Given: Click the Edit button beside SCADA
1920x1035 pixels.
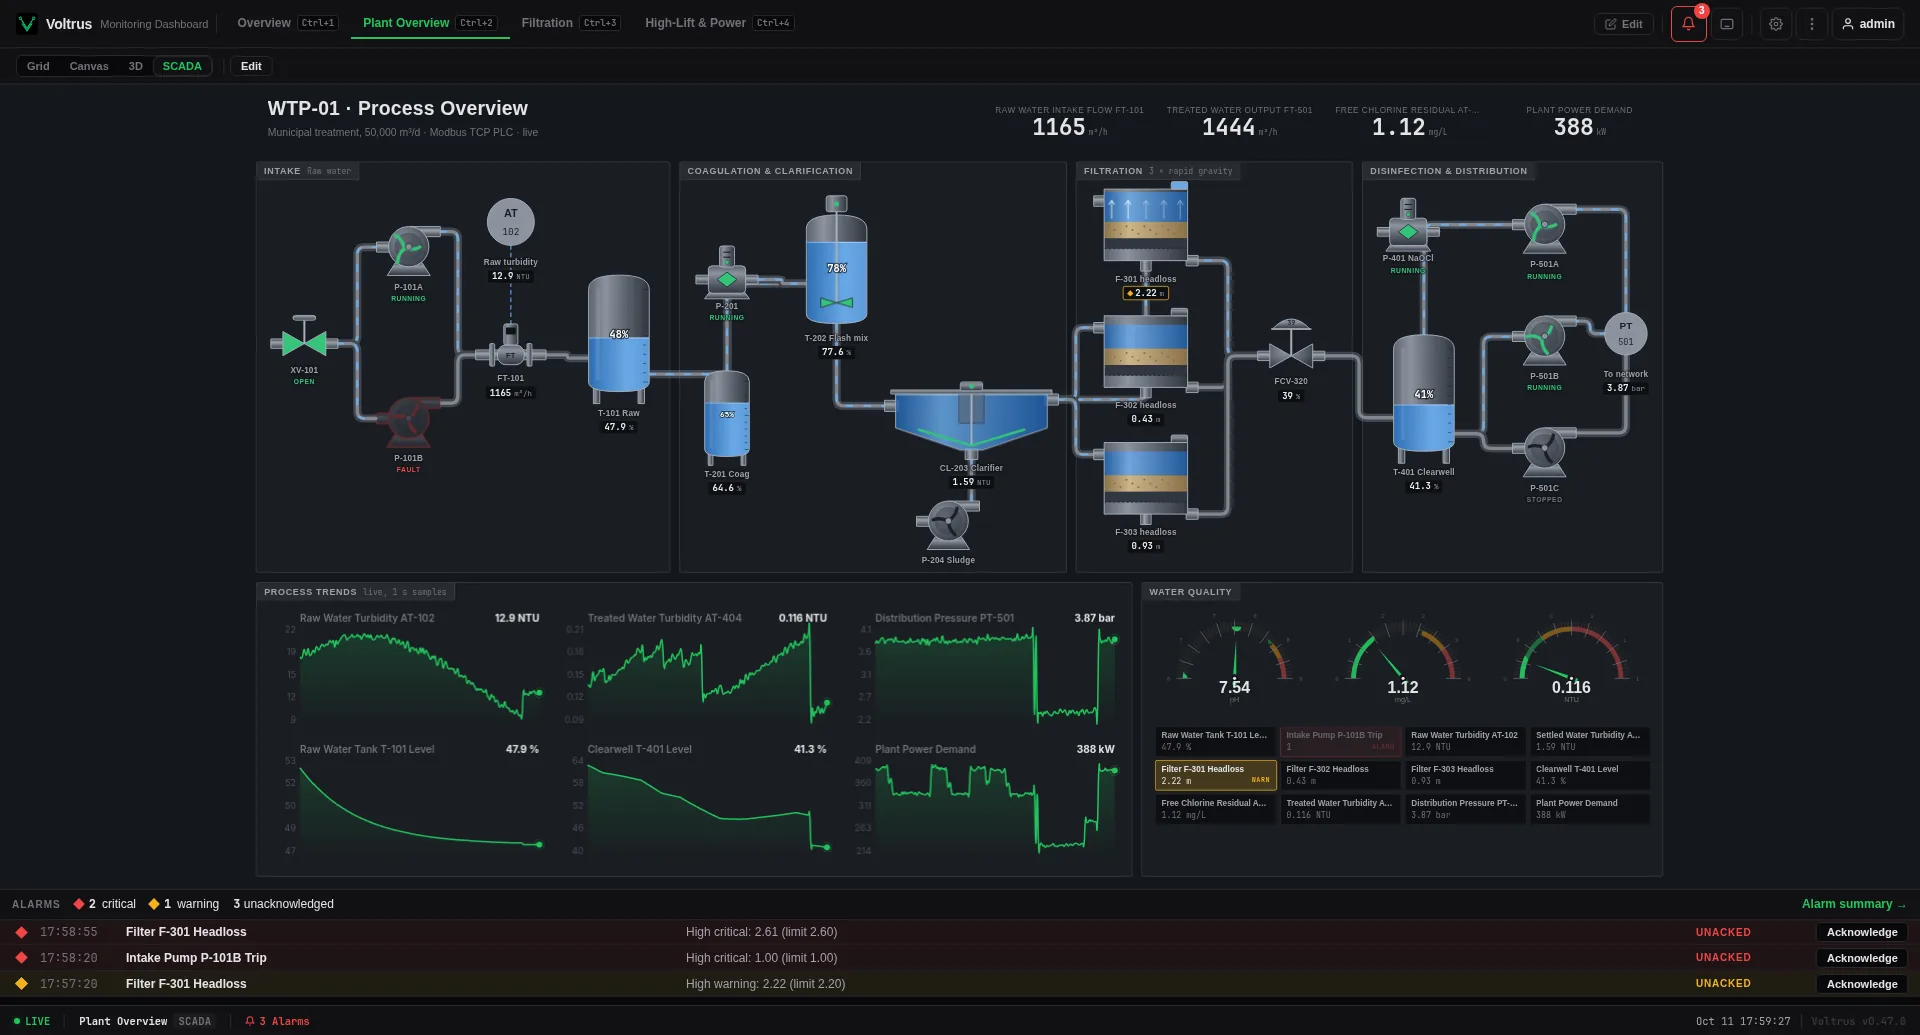Looking at the screenshot, I should click(x=251, y=66).
